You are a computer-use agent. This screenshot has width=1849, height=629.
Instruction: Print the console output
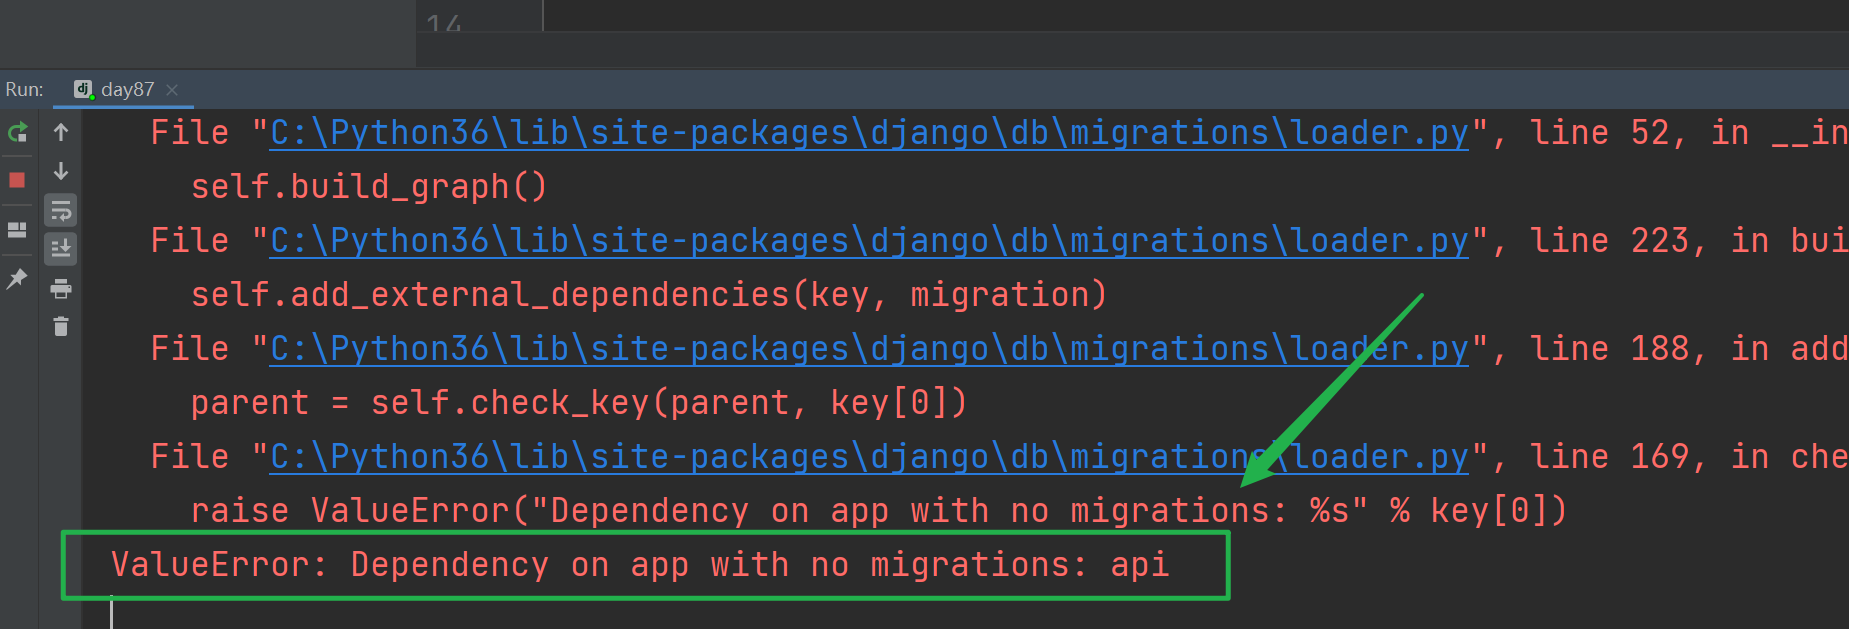coord(61,289)
